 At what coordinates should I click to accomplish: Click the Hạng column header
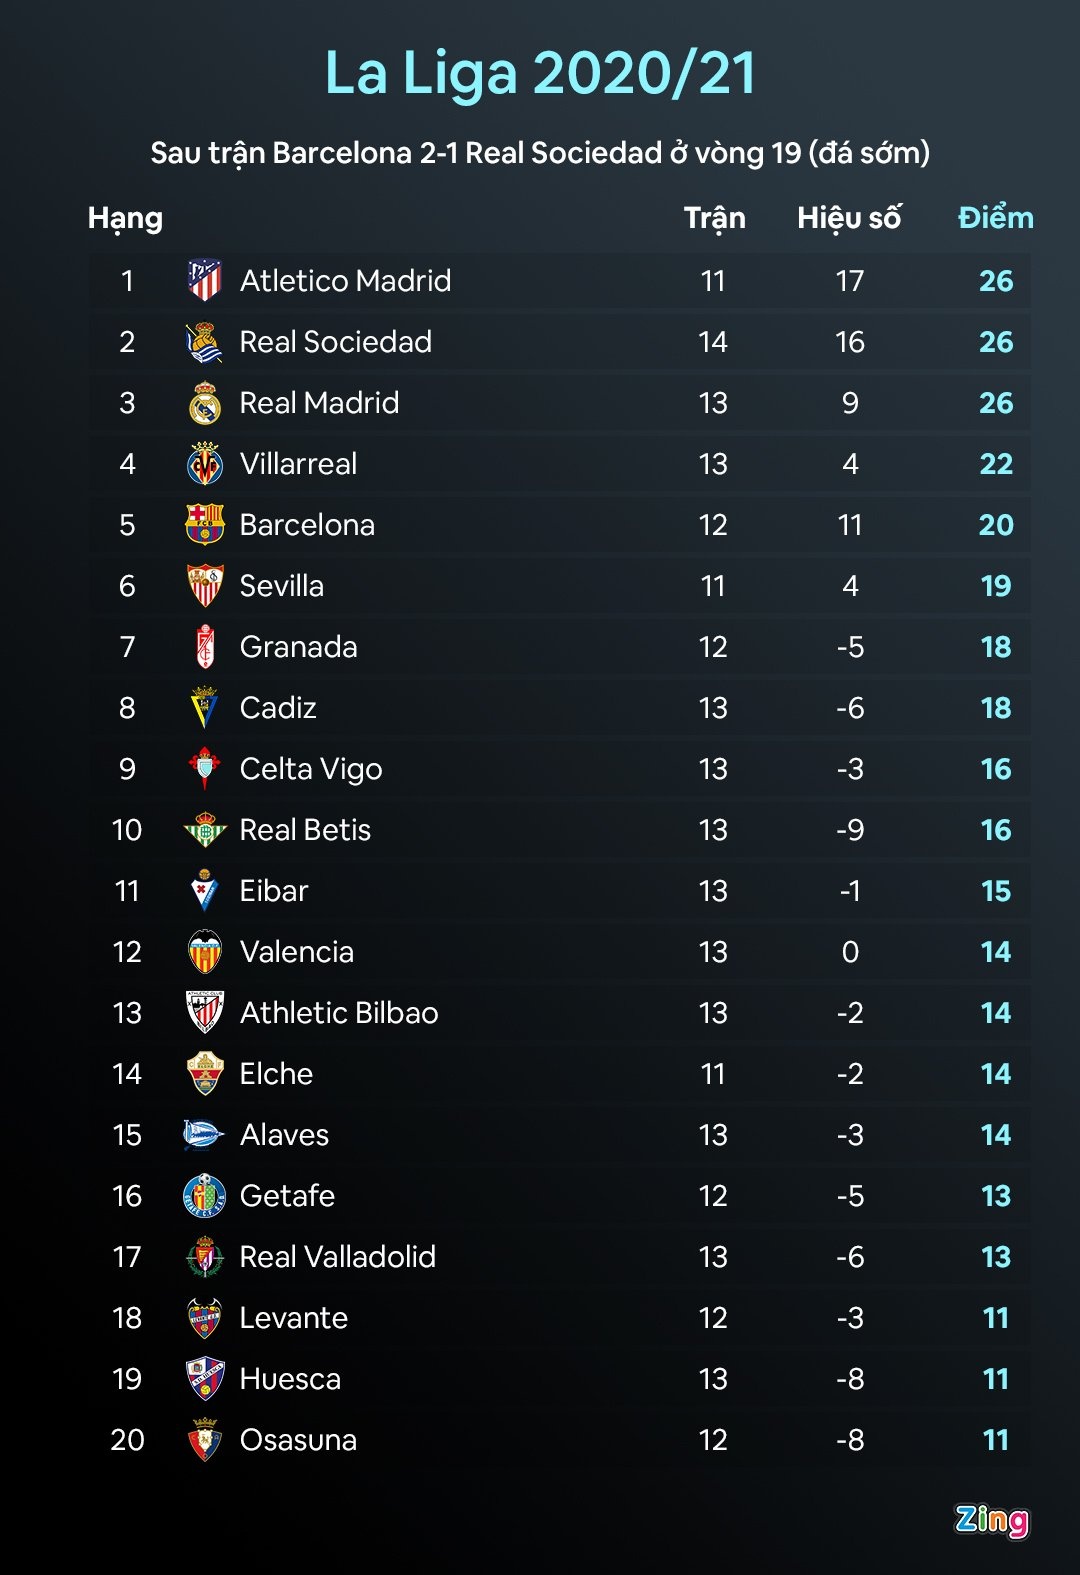tap(125, 219)
